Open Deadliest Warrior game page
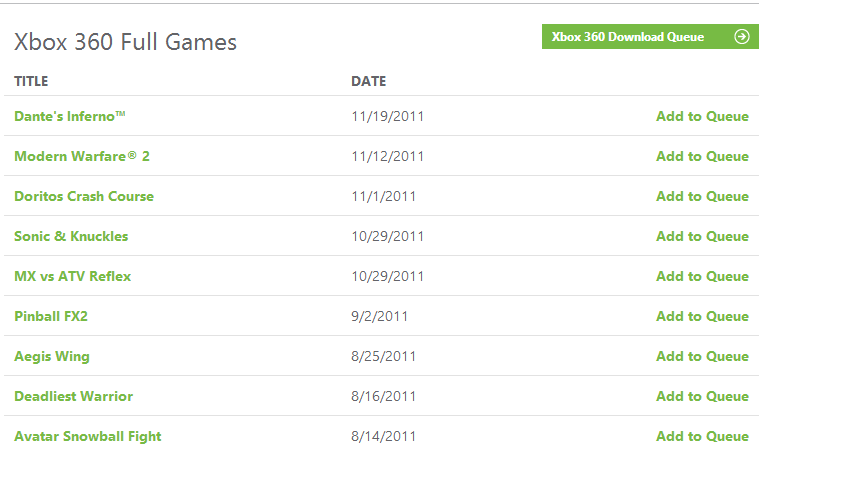Viewport: 851px width, 477px height. (x=73, y=397)
